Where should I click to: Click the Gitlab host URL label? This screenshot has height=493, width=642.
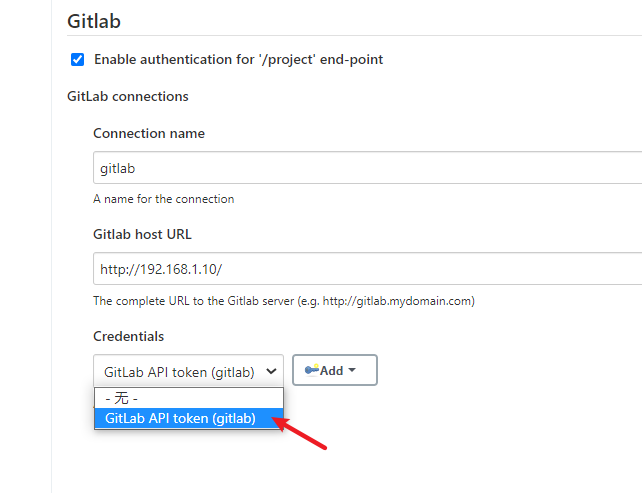click(142, 234)
